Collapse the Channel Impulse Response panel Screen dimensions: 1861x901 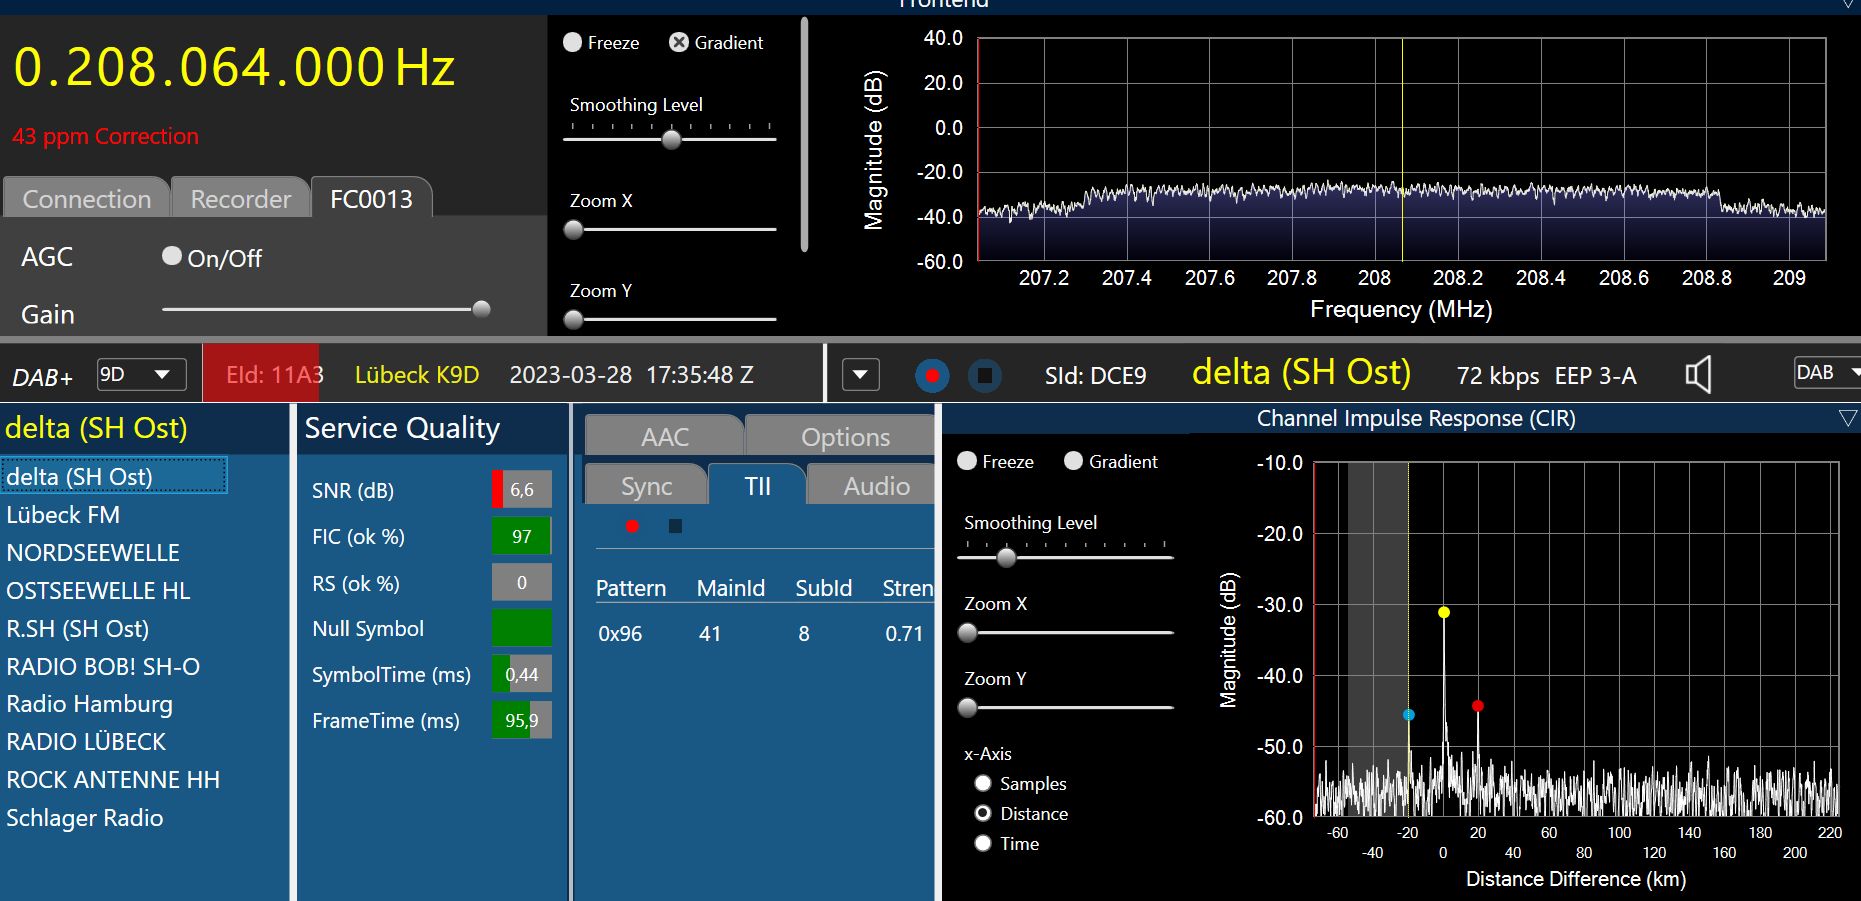click(x=1847, y=418)
